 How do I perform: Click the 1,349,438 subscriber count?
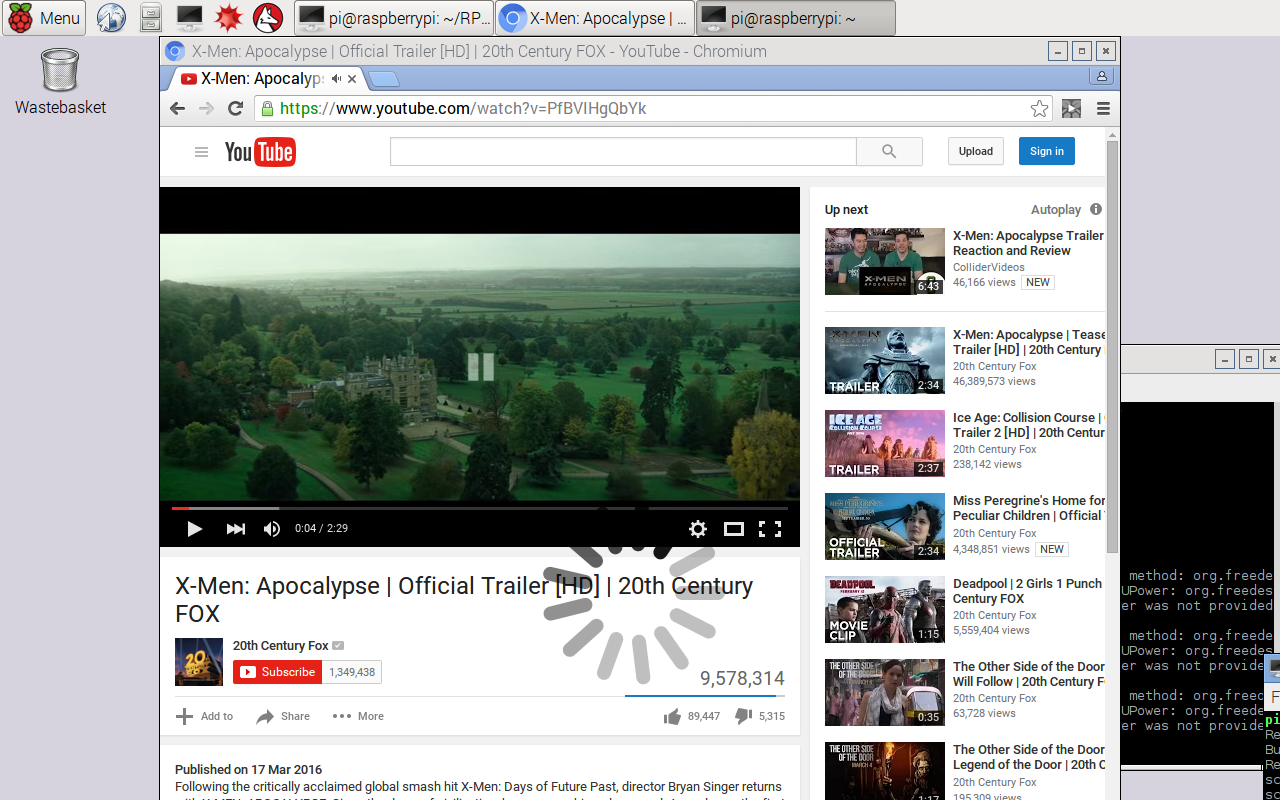click(x=352, y=672)
